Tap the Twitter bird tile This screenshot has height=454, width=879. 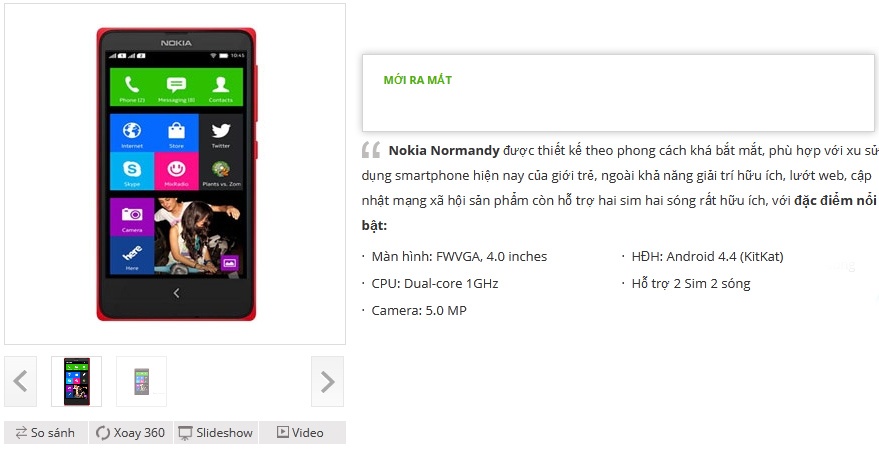tap(221, 133)
